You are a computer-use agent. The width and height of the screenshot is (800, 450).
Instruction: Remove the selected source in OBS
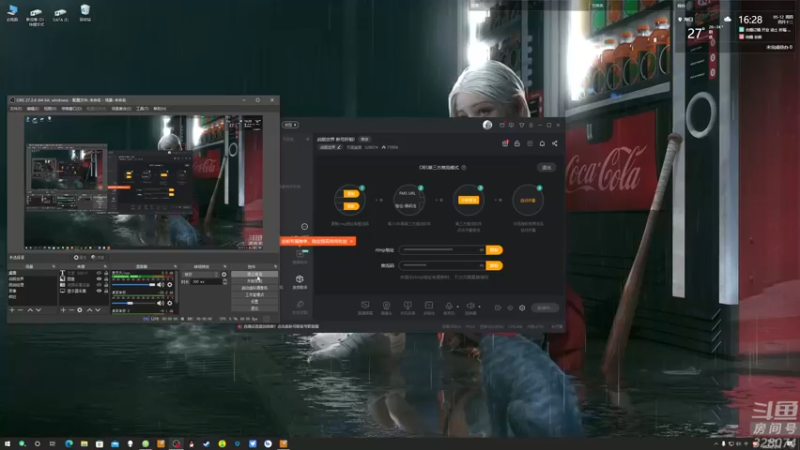point(71,310)
